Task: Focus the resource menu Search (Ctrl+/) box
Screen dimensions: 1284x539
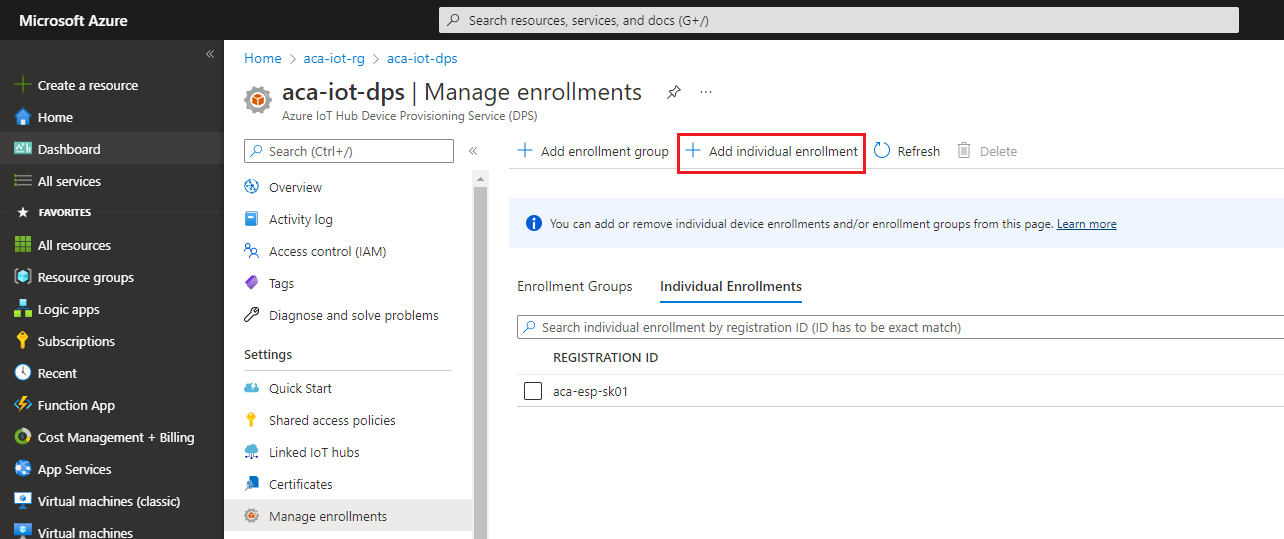Action: click(x=349, y=151)
